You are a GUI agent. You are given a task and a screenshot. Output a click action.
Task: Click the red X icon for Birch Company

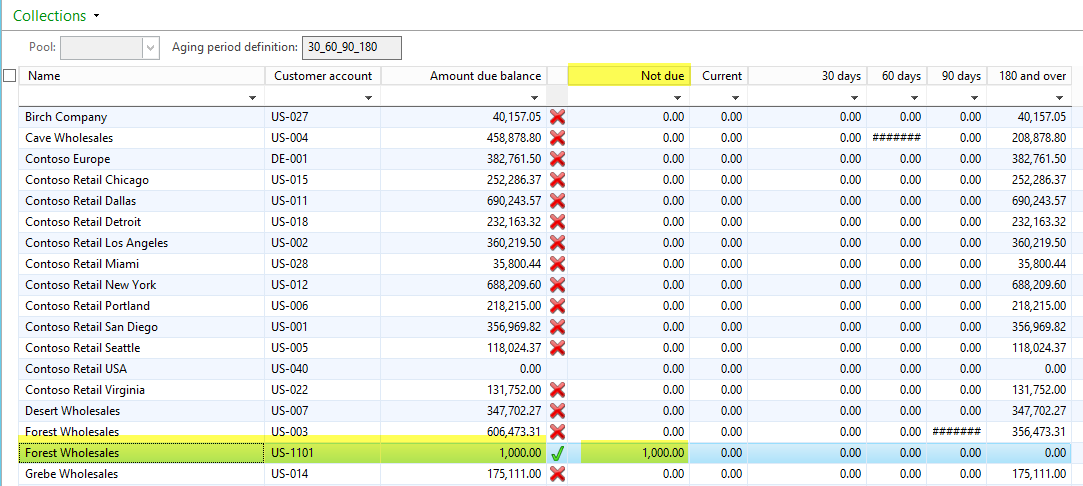click(557, 117)
